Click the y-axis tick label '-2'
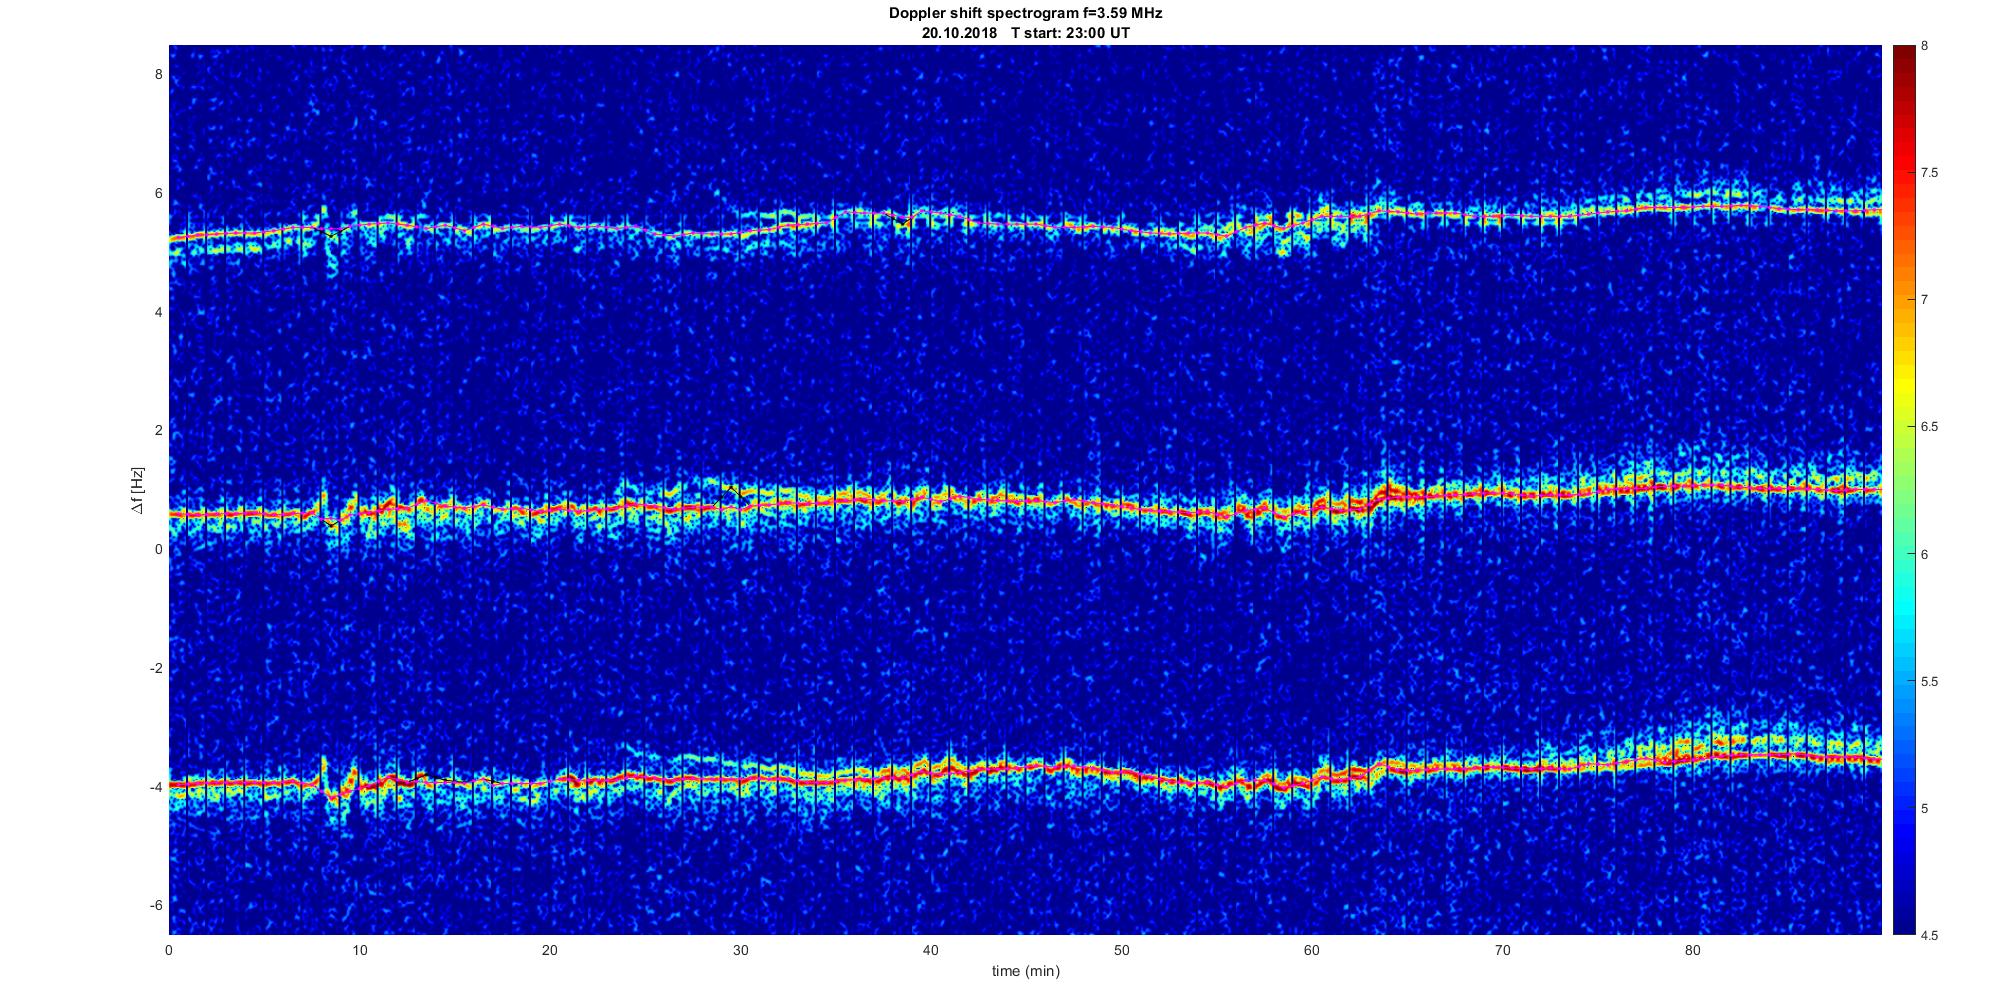 point(157,668)
